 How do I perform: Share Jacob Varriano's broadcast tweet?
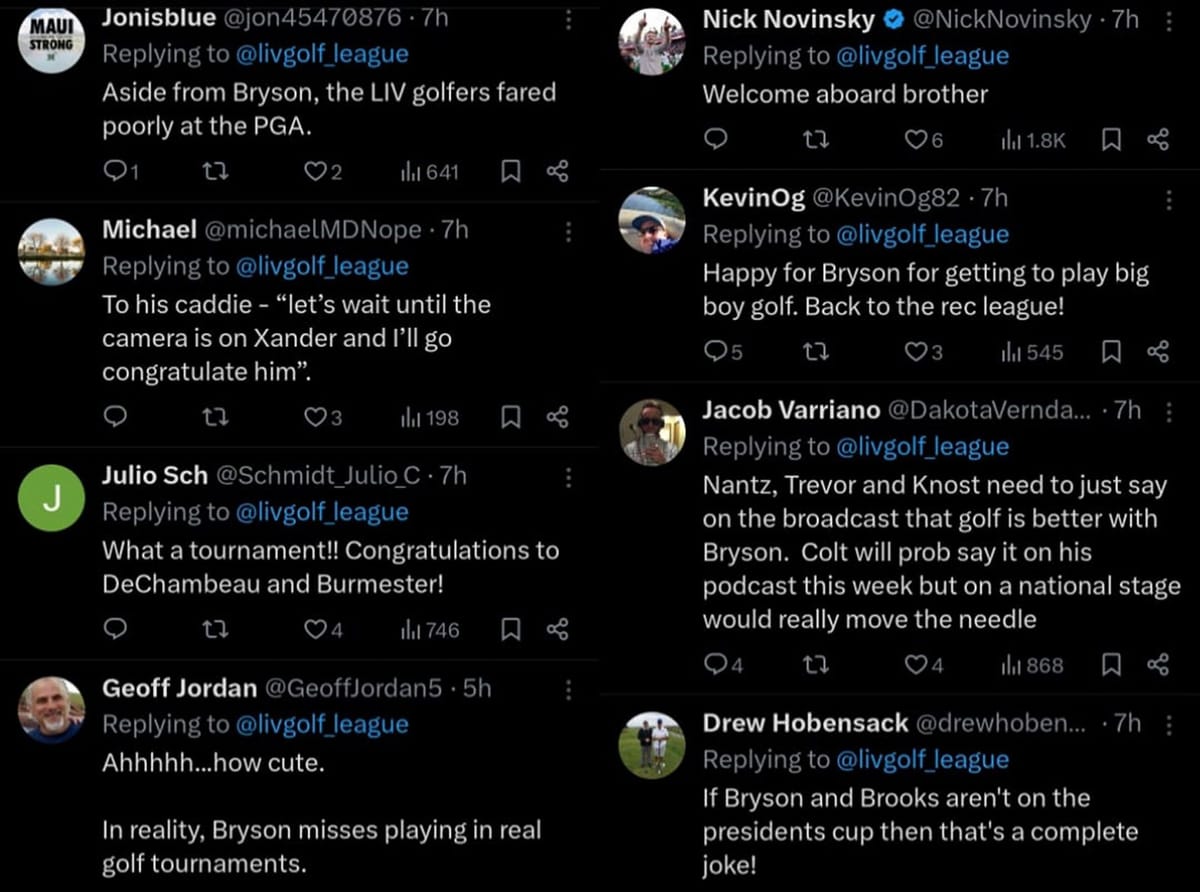1158,664
